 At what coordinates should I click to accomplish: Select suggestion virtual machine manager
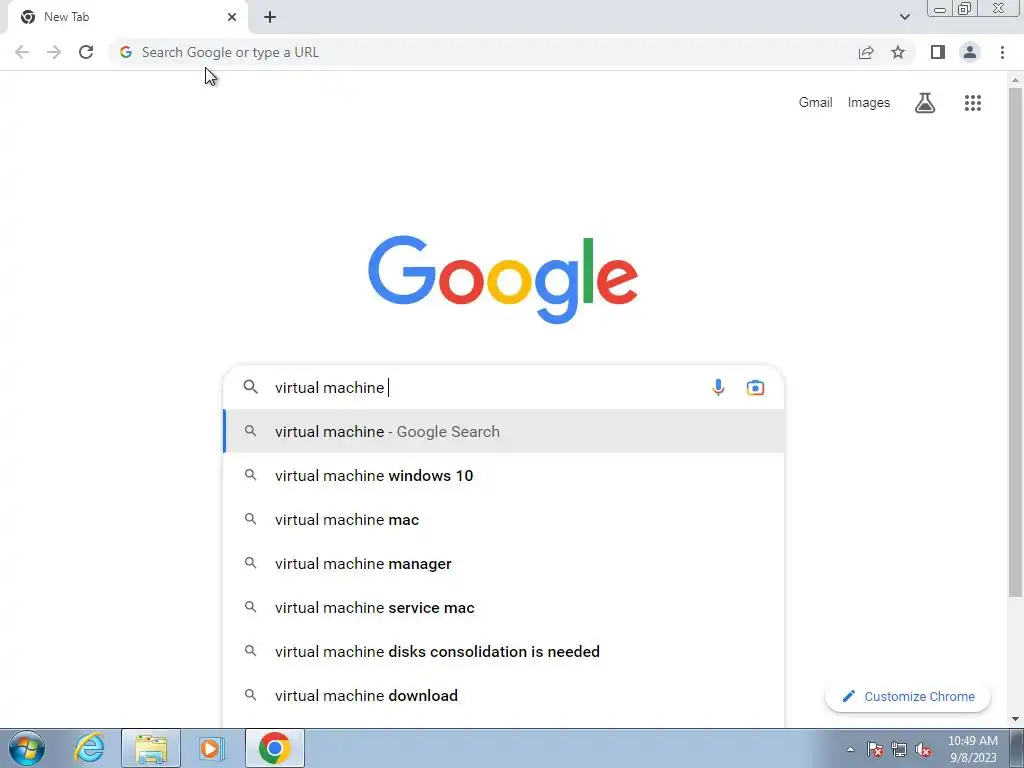click(x=504, y=564)
